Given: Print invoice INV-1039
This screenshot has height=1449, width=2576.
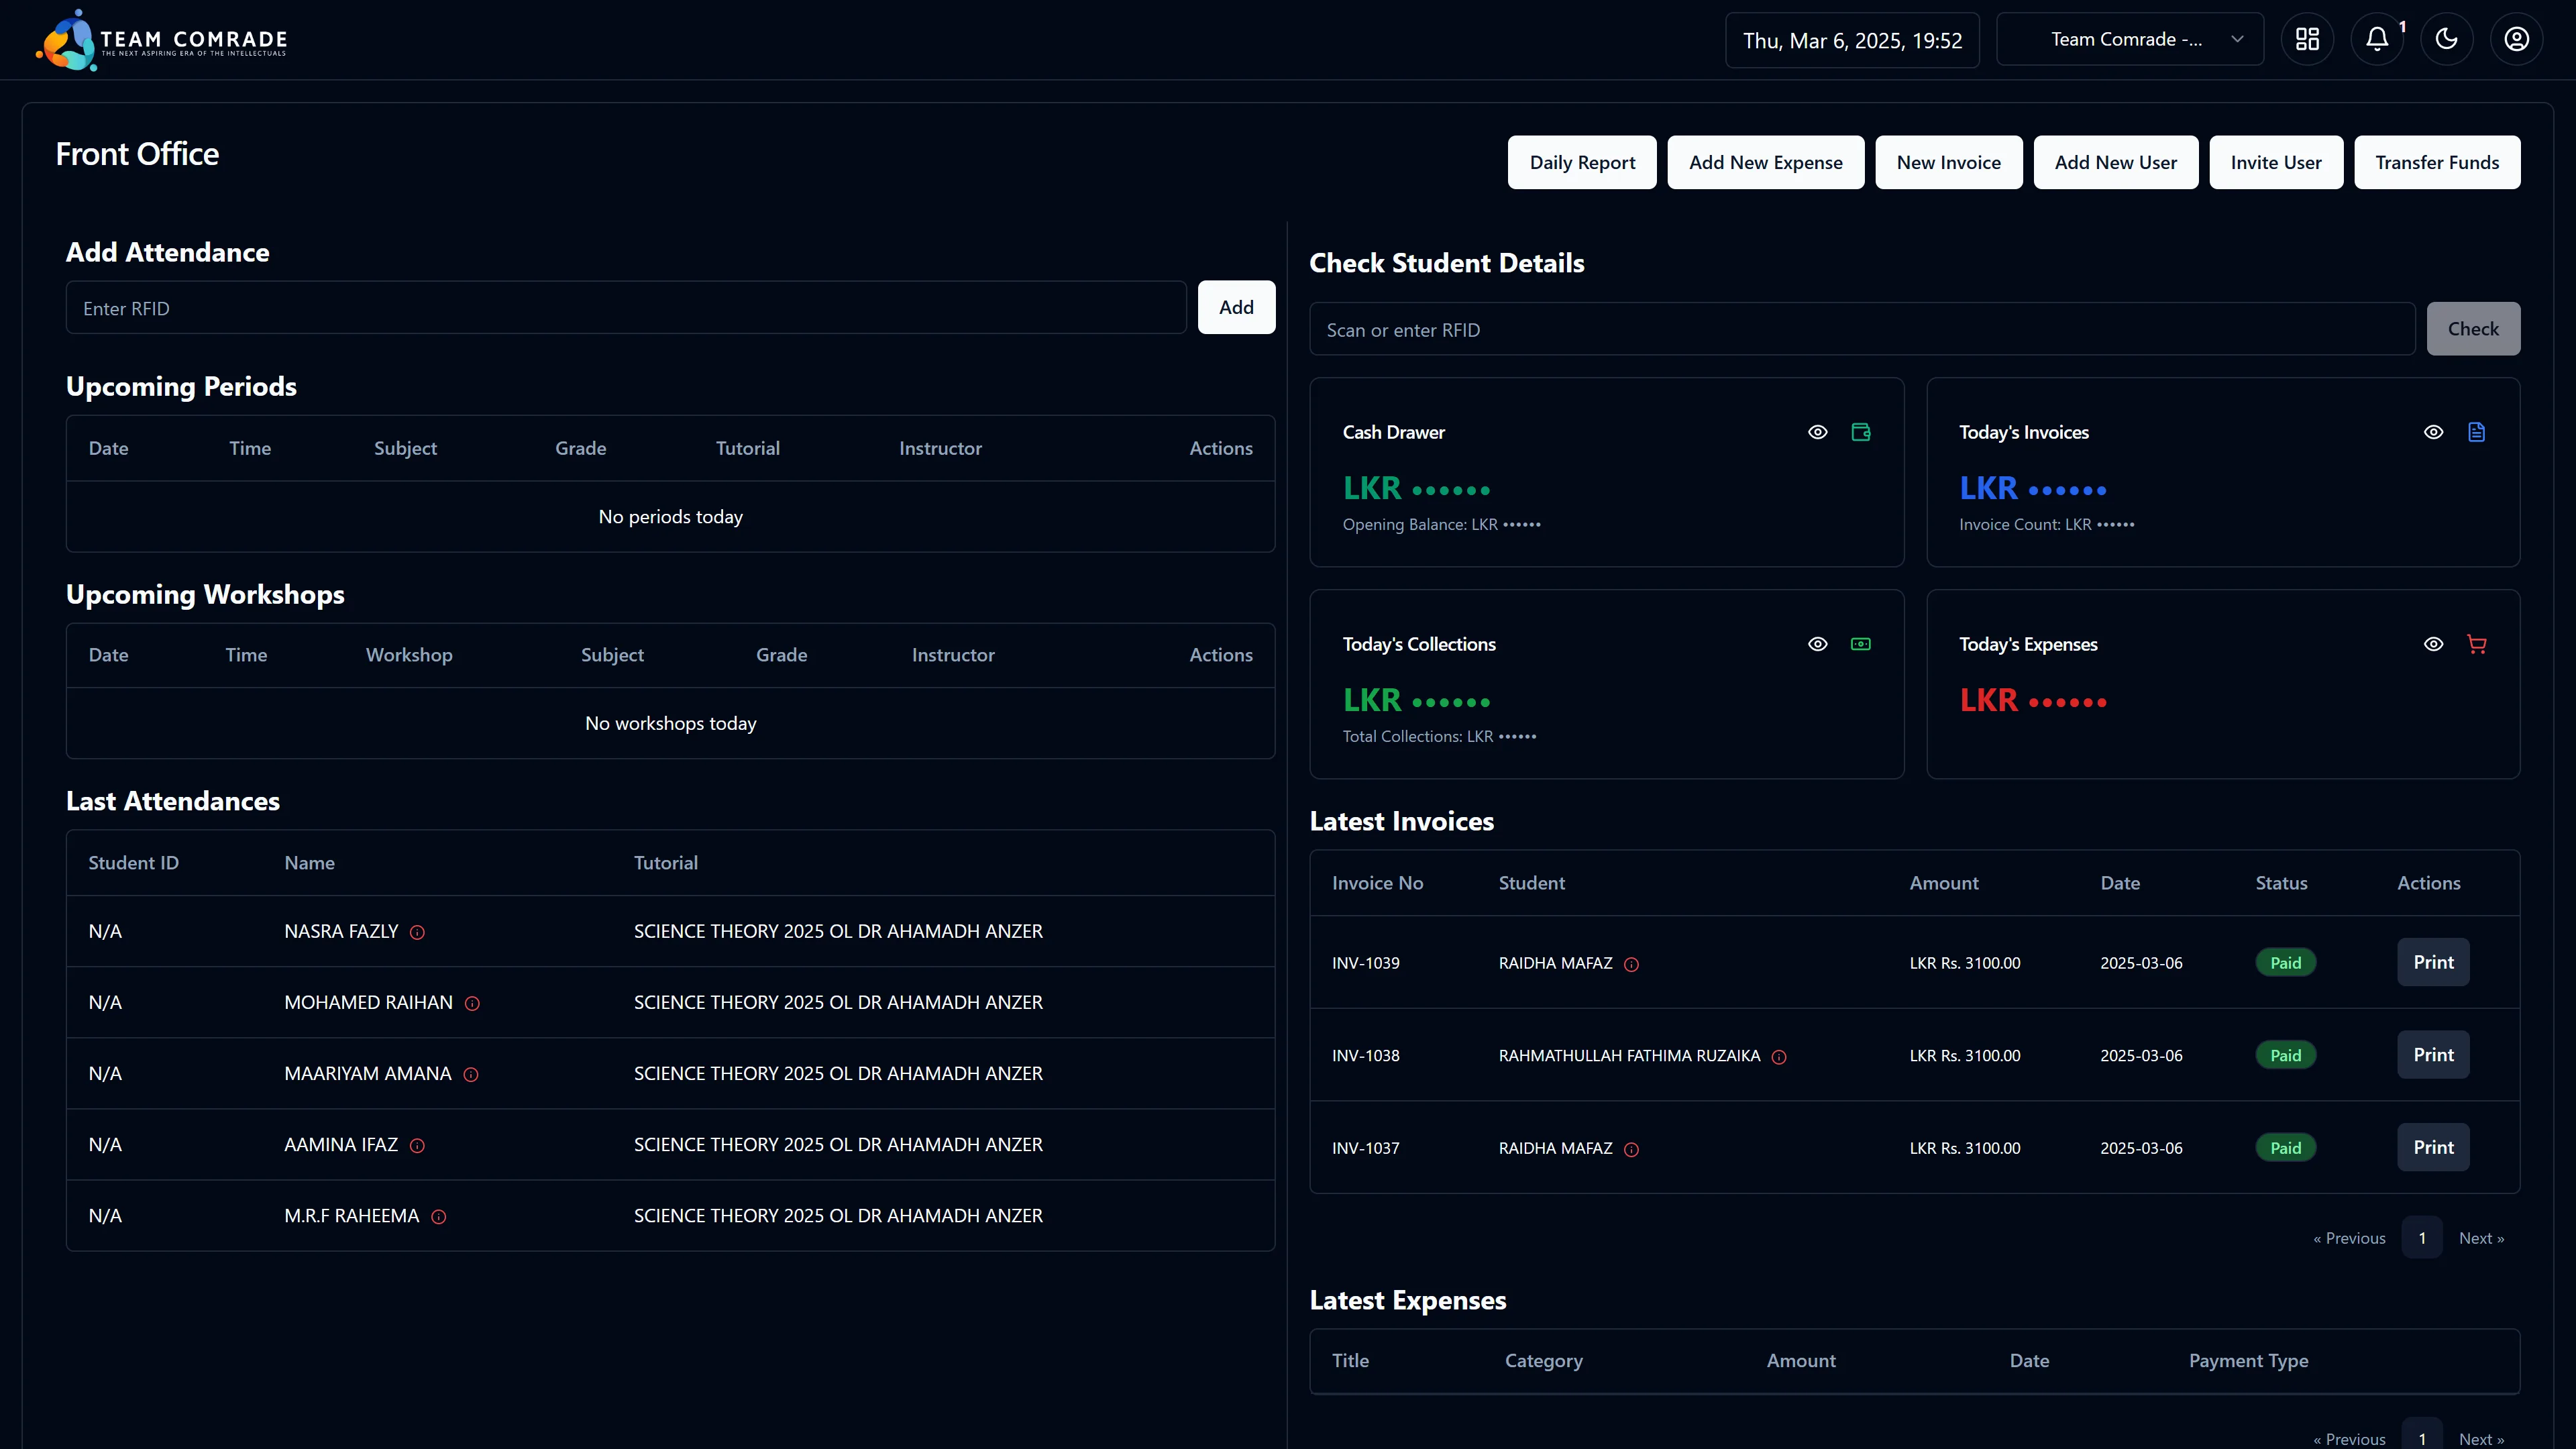Looking at the screenshot, I should (2432, 962).
